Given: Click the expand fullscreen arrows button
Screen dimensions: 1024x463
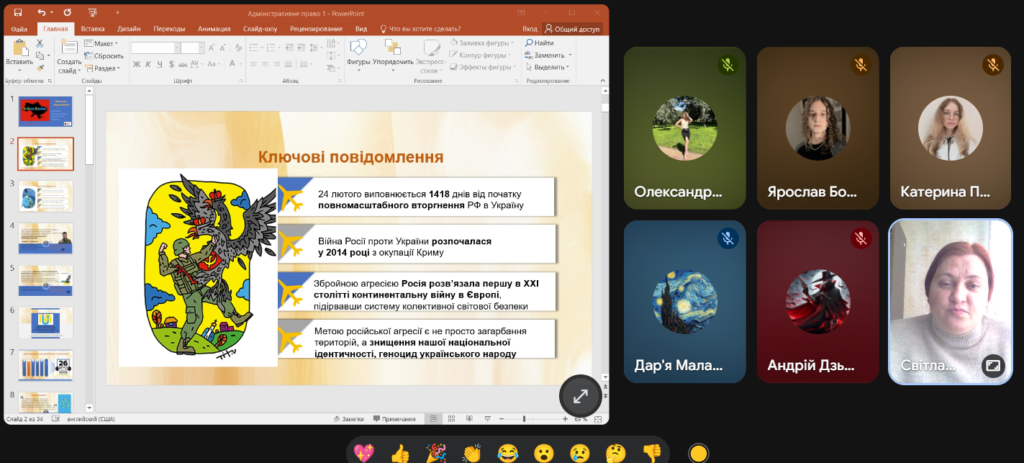Looking at the screenshot, I should (580, 396).
